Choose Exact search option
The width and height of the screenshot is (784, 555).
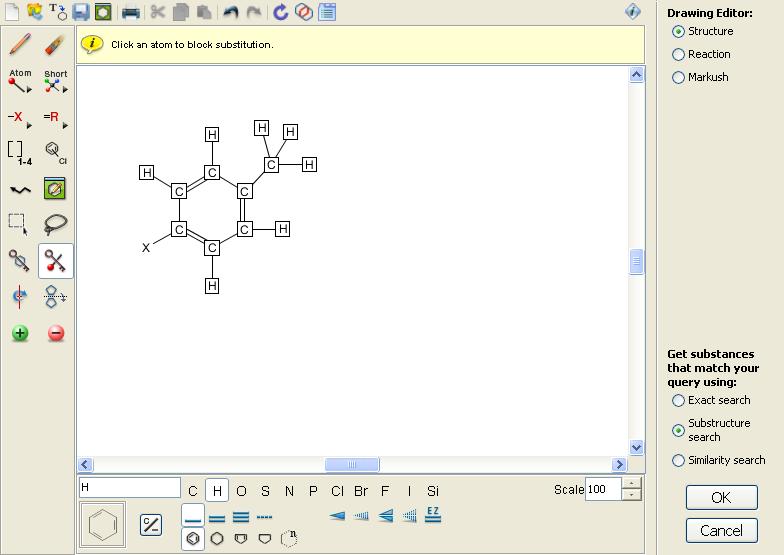(678, 400)
